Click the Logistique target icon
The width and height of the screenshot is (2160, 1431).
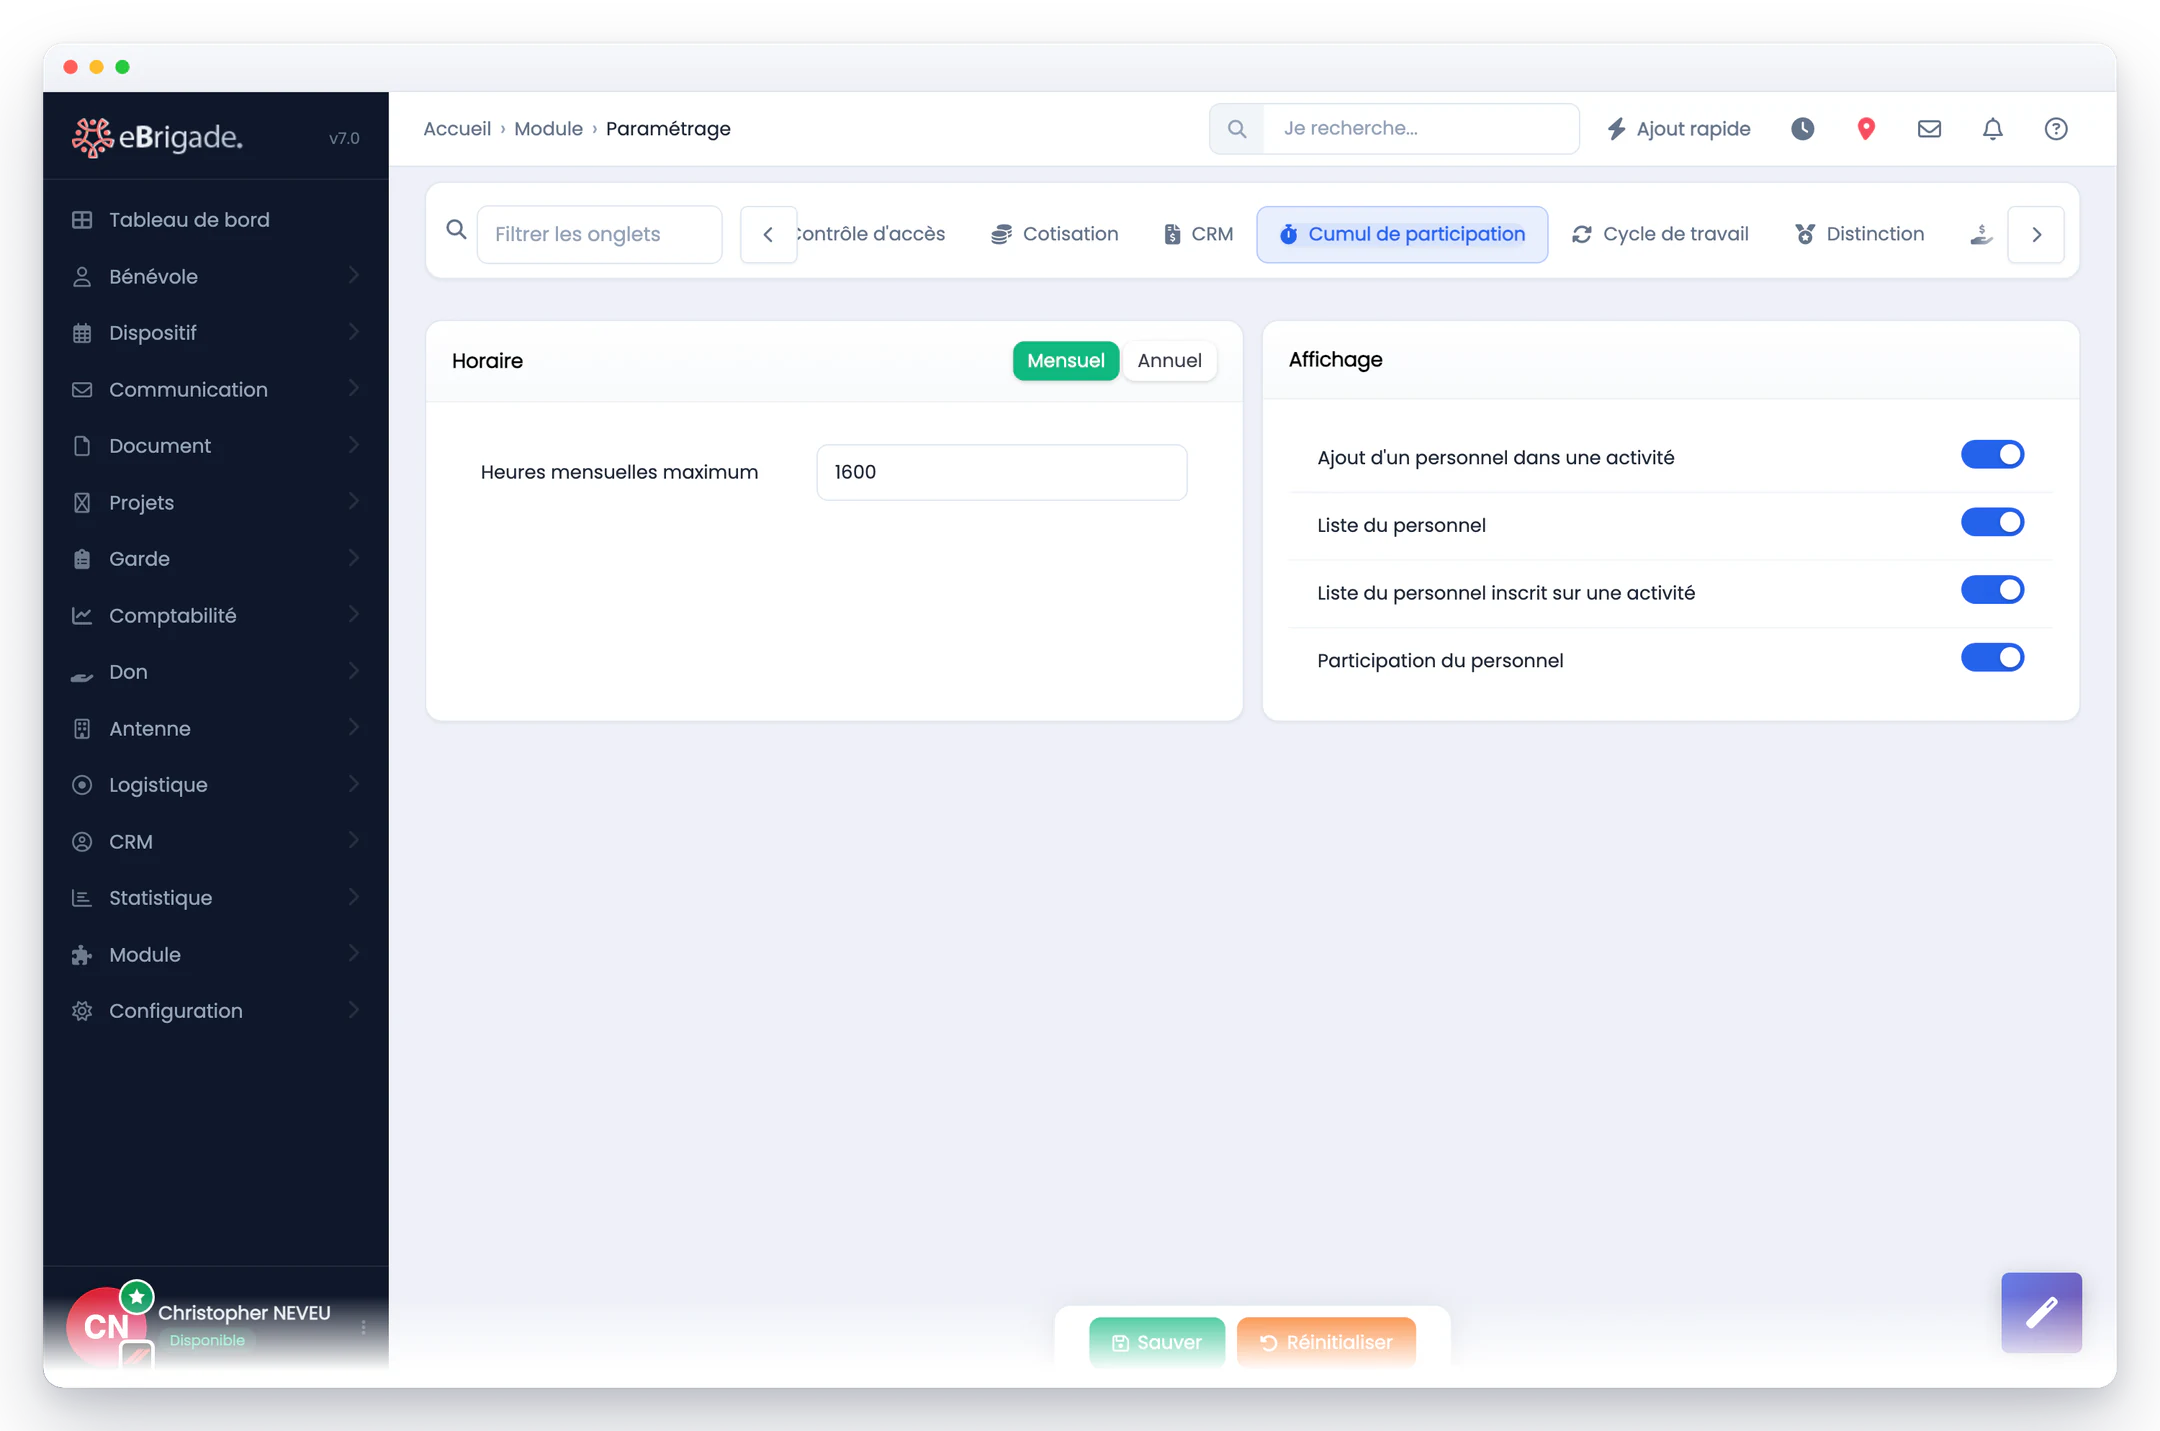(82, 785)
